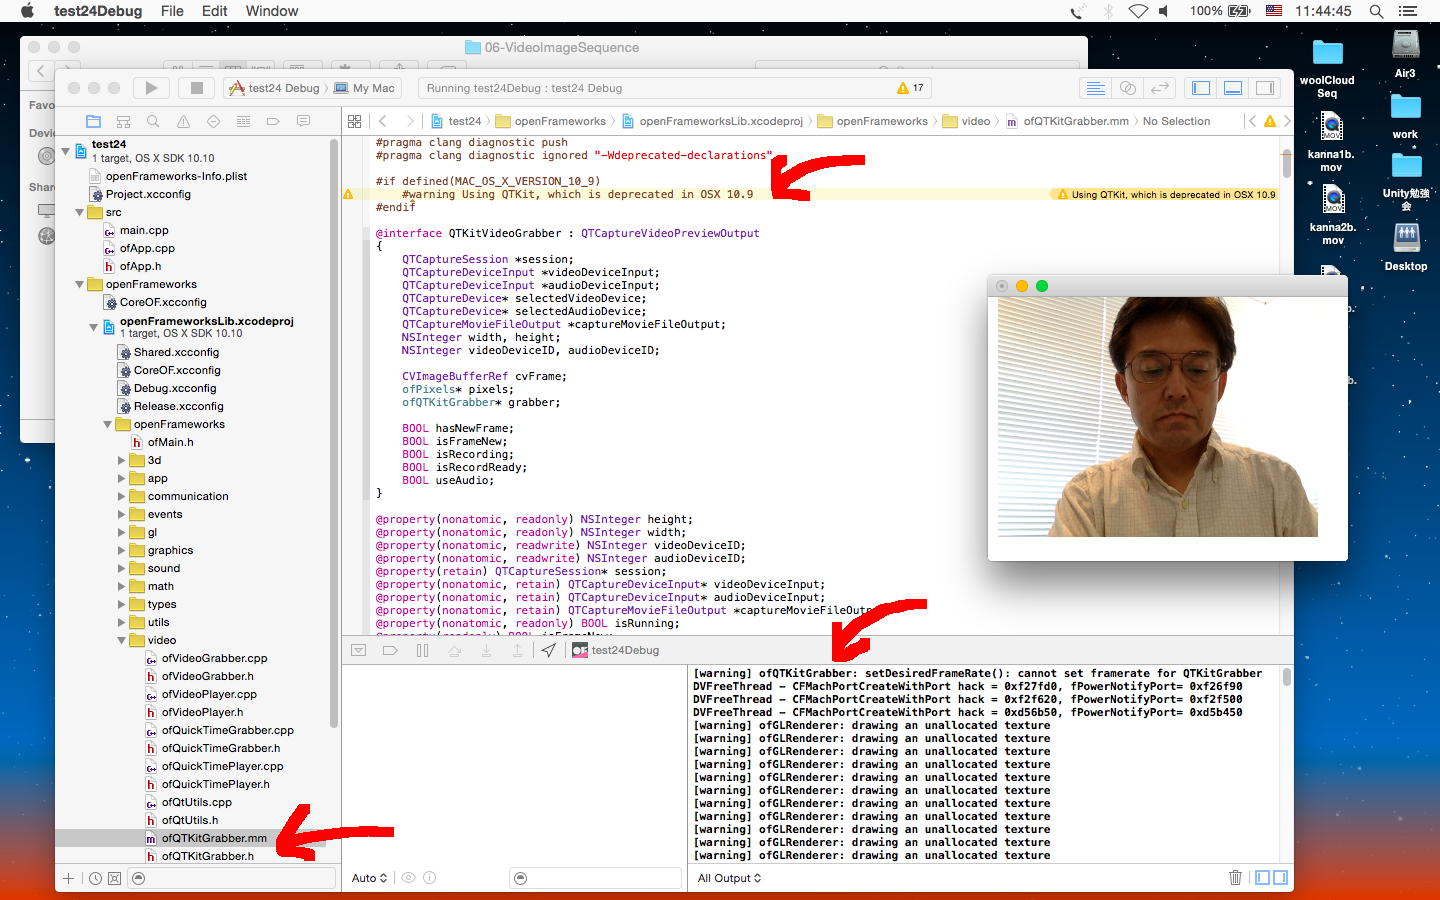The width and height of the screenshot is (1440, 900).
Task: Collapse the video folder
Action: click(x=122, y=640)
